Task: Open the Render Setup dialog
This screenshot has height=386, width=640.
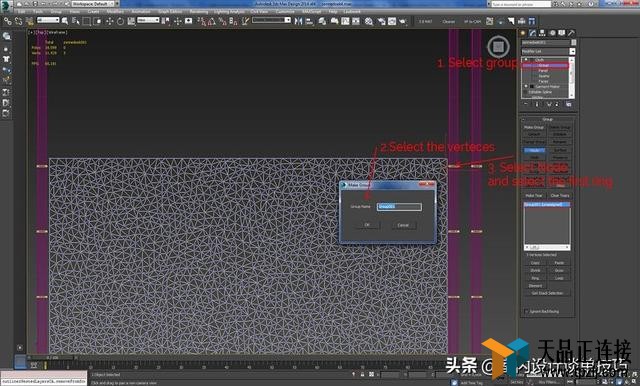Action: (x=381, y=21)
